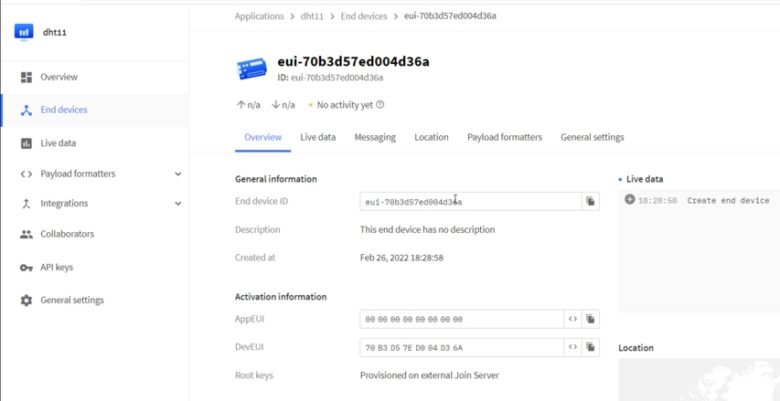Viewport: 780px width, 401px height.
Task: Open API keys in sidebar
Action: [x=57, y=267]
